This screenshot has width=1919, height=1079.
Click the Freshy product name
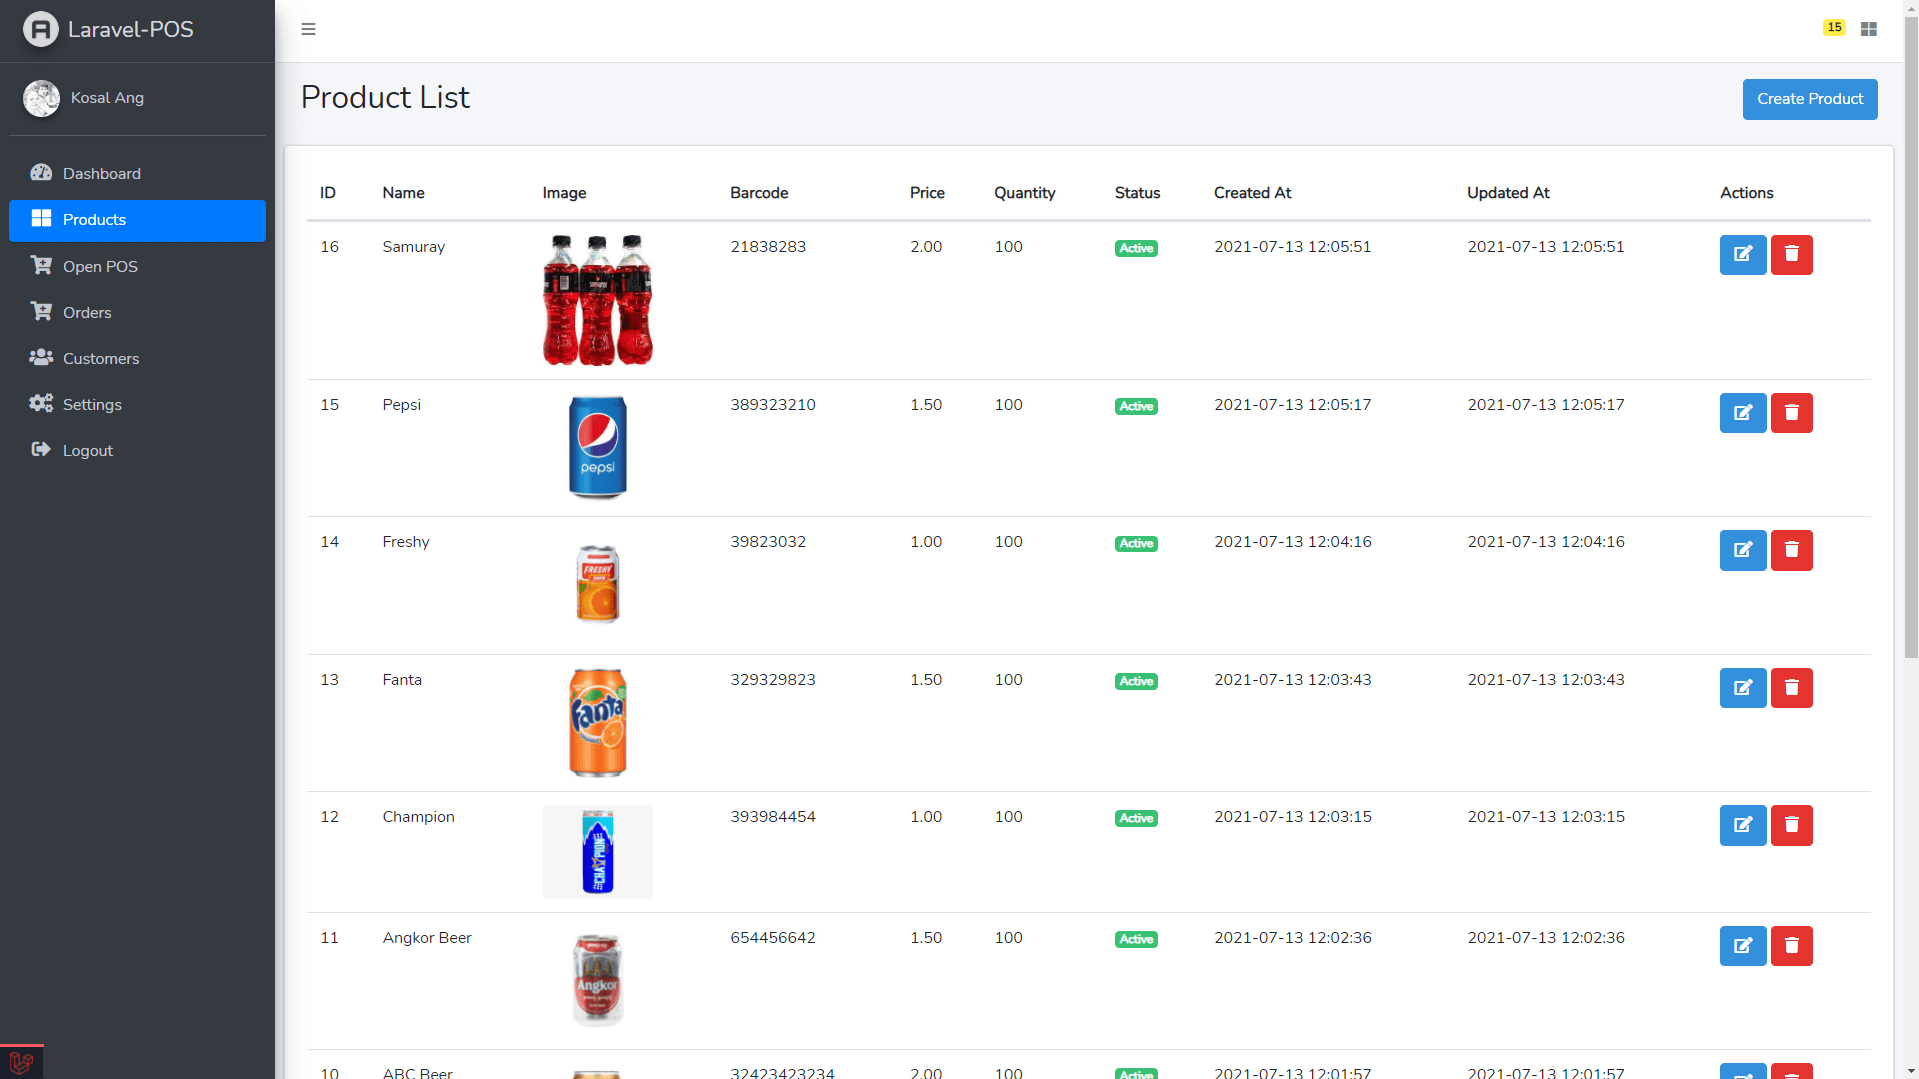(x=405, y=542)
